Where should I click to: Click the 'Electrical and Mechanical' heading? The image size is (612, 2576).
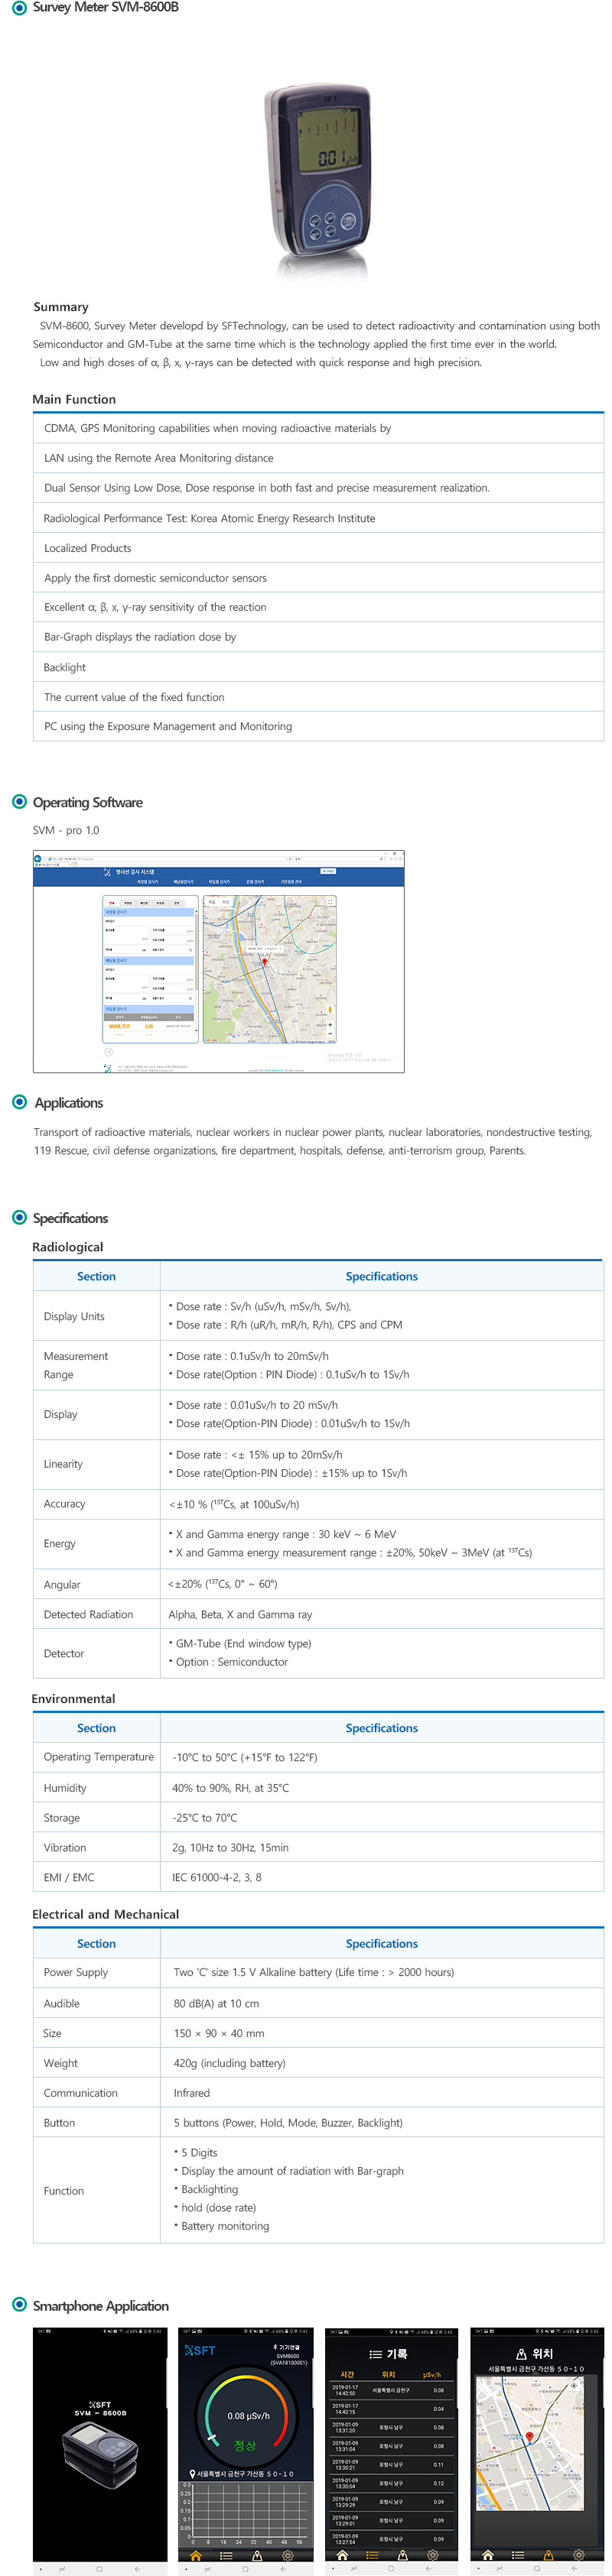(106, 1914)
